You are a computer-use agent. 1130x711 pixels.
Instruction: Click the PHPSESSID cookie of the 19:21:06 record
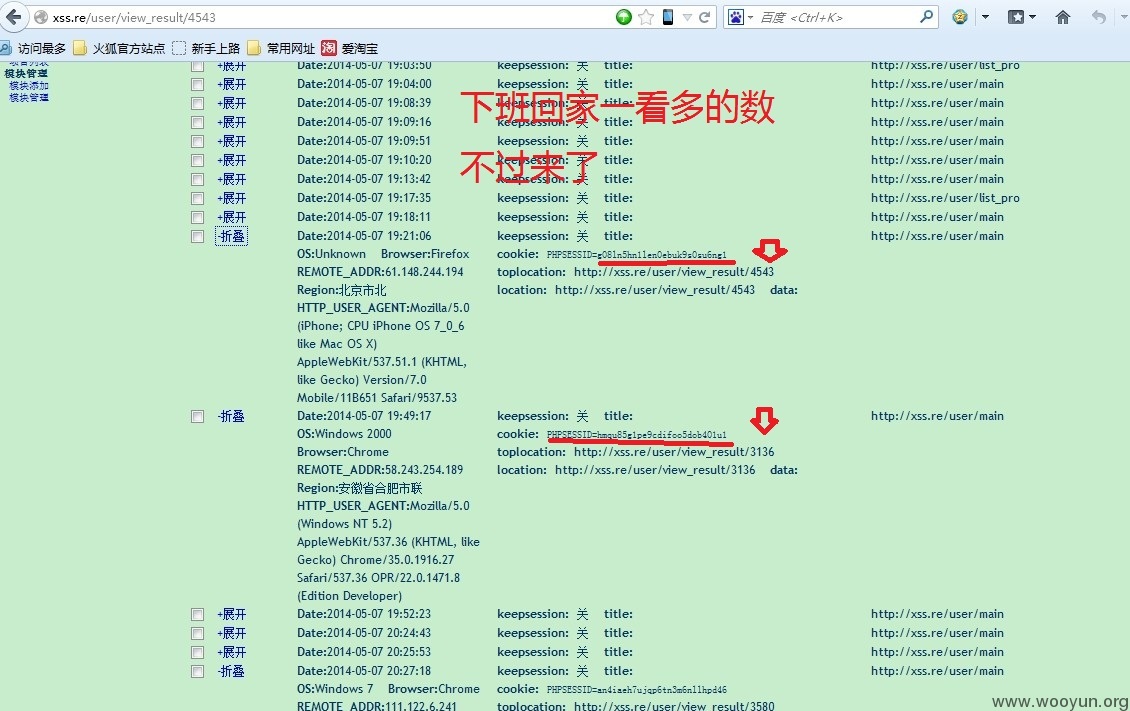(636, 255)
